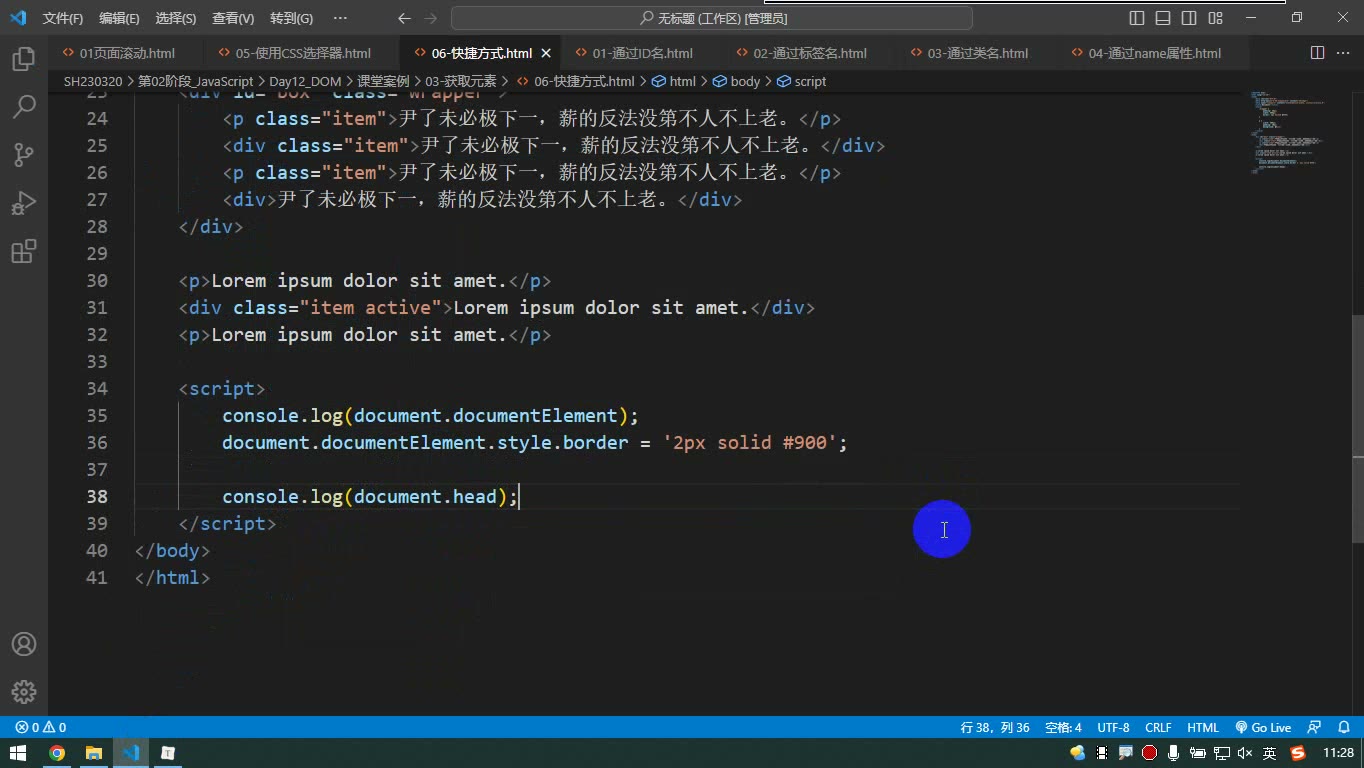Image resolution: width=1364 pixels, height=768 pixels.
Task: Click the Go Live status bar button
Action: pyautogui.click(x=1263, y=727)
